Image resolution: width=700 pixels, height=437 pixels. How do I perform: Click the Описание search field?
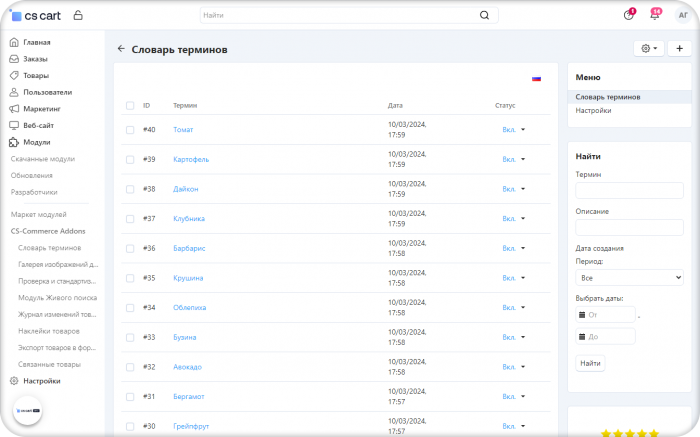click(629, 228)
